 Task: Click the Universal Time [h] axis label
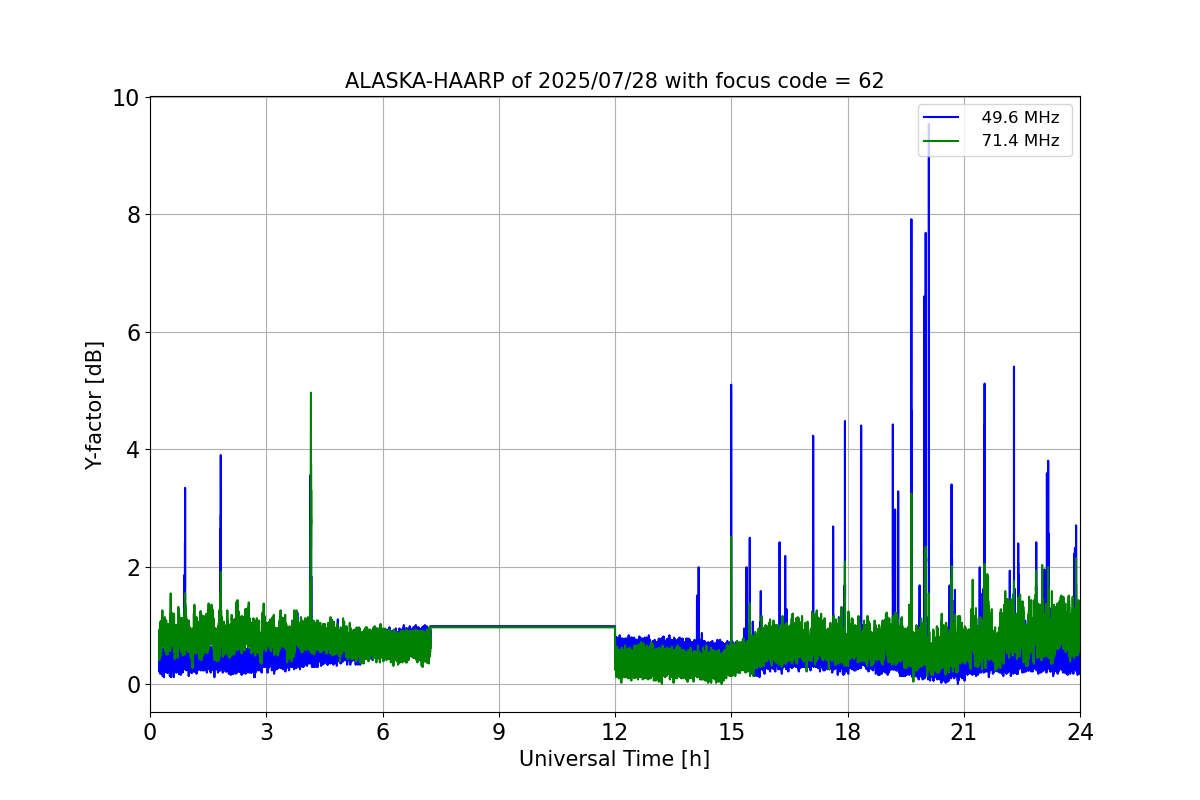click(614, 759)
